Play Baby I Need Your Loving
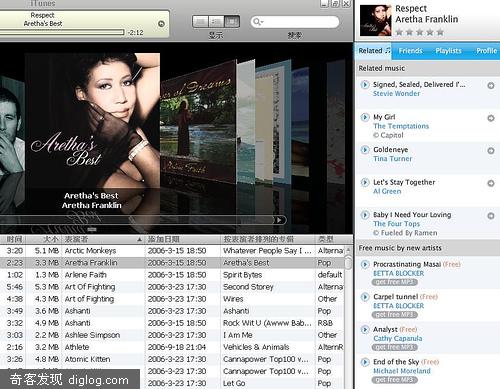This screenshot has width=500, height=389. click(x=365, y=215)
